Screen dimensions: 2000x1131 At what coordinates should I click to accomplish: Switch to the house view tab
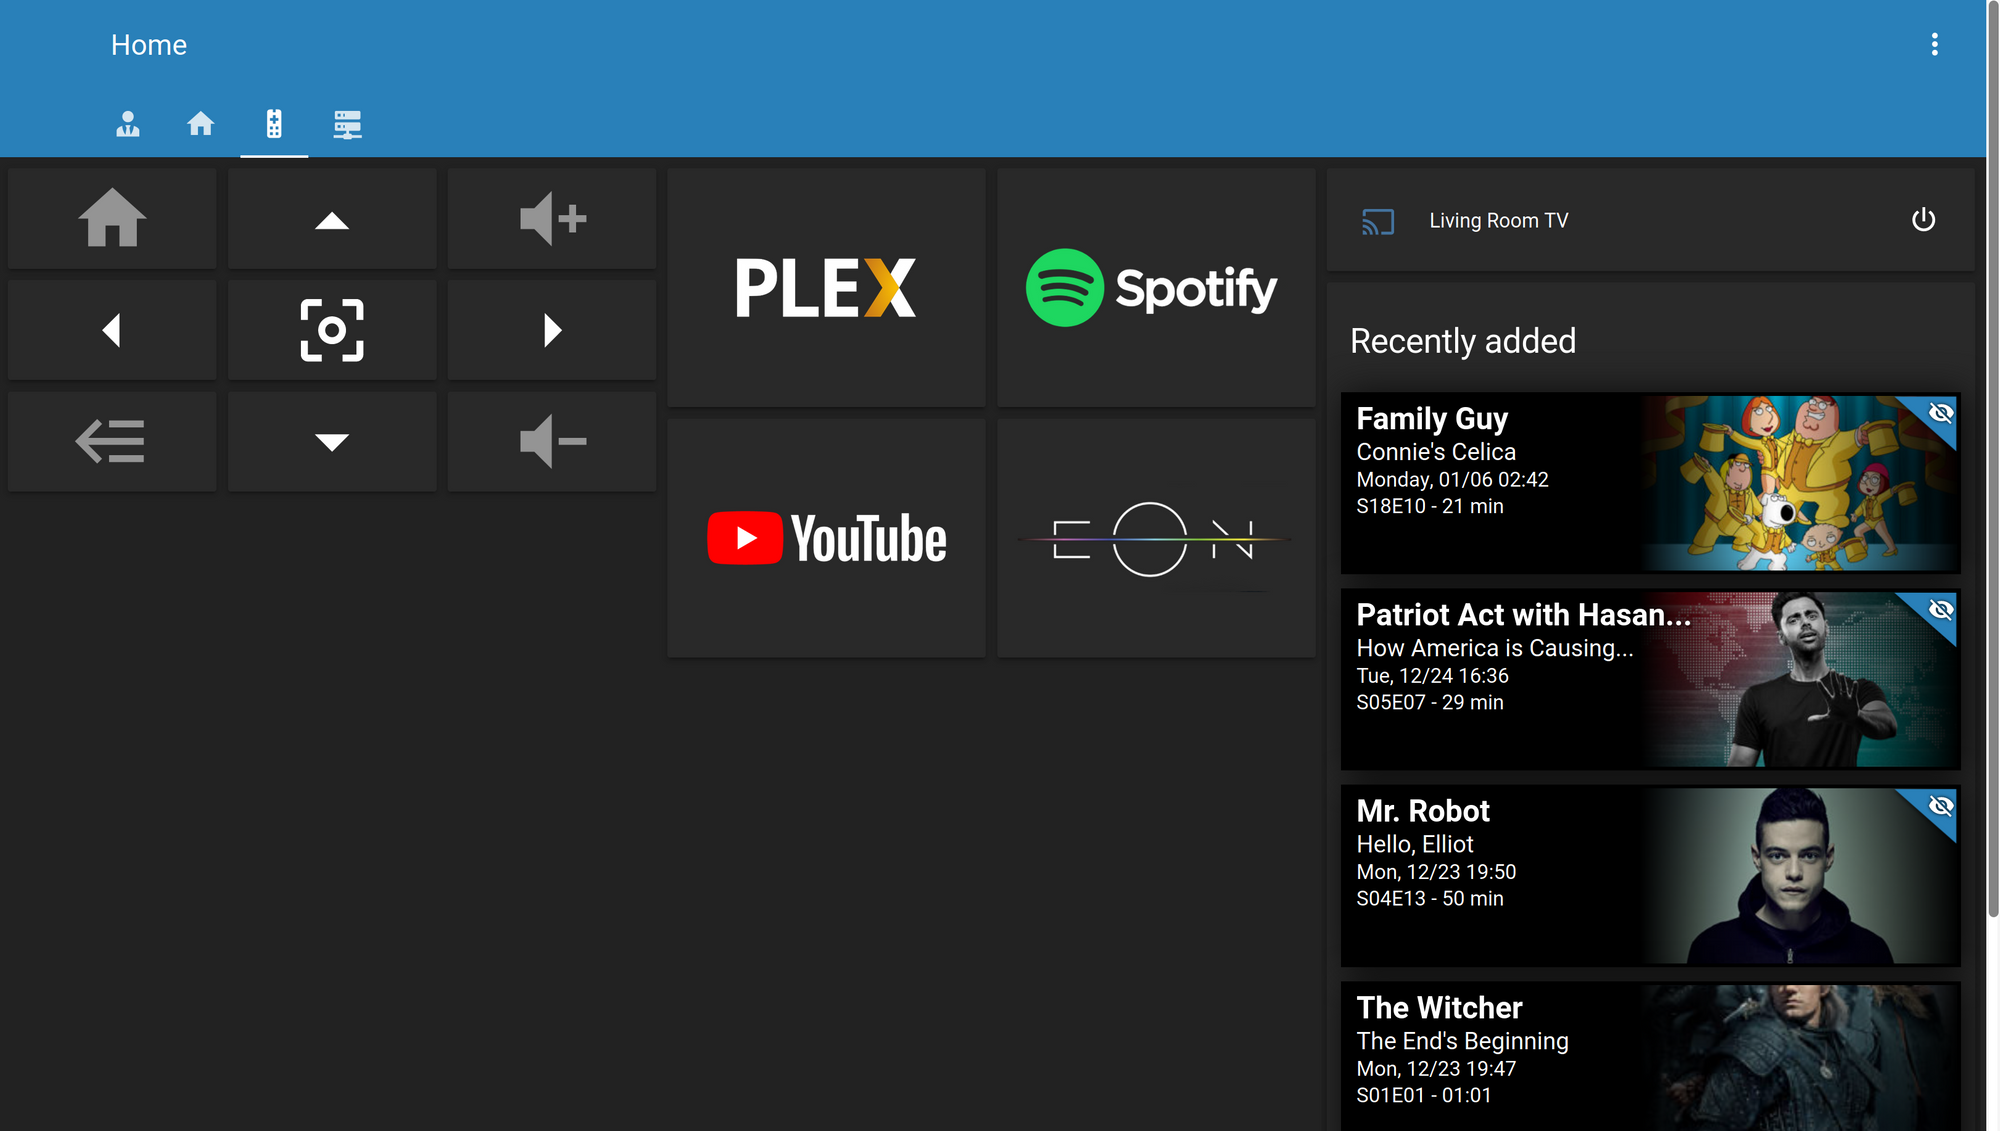click(x=201, y=124)
